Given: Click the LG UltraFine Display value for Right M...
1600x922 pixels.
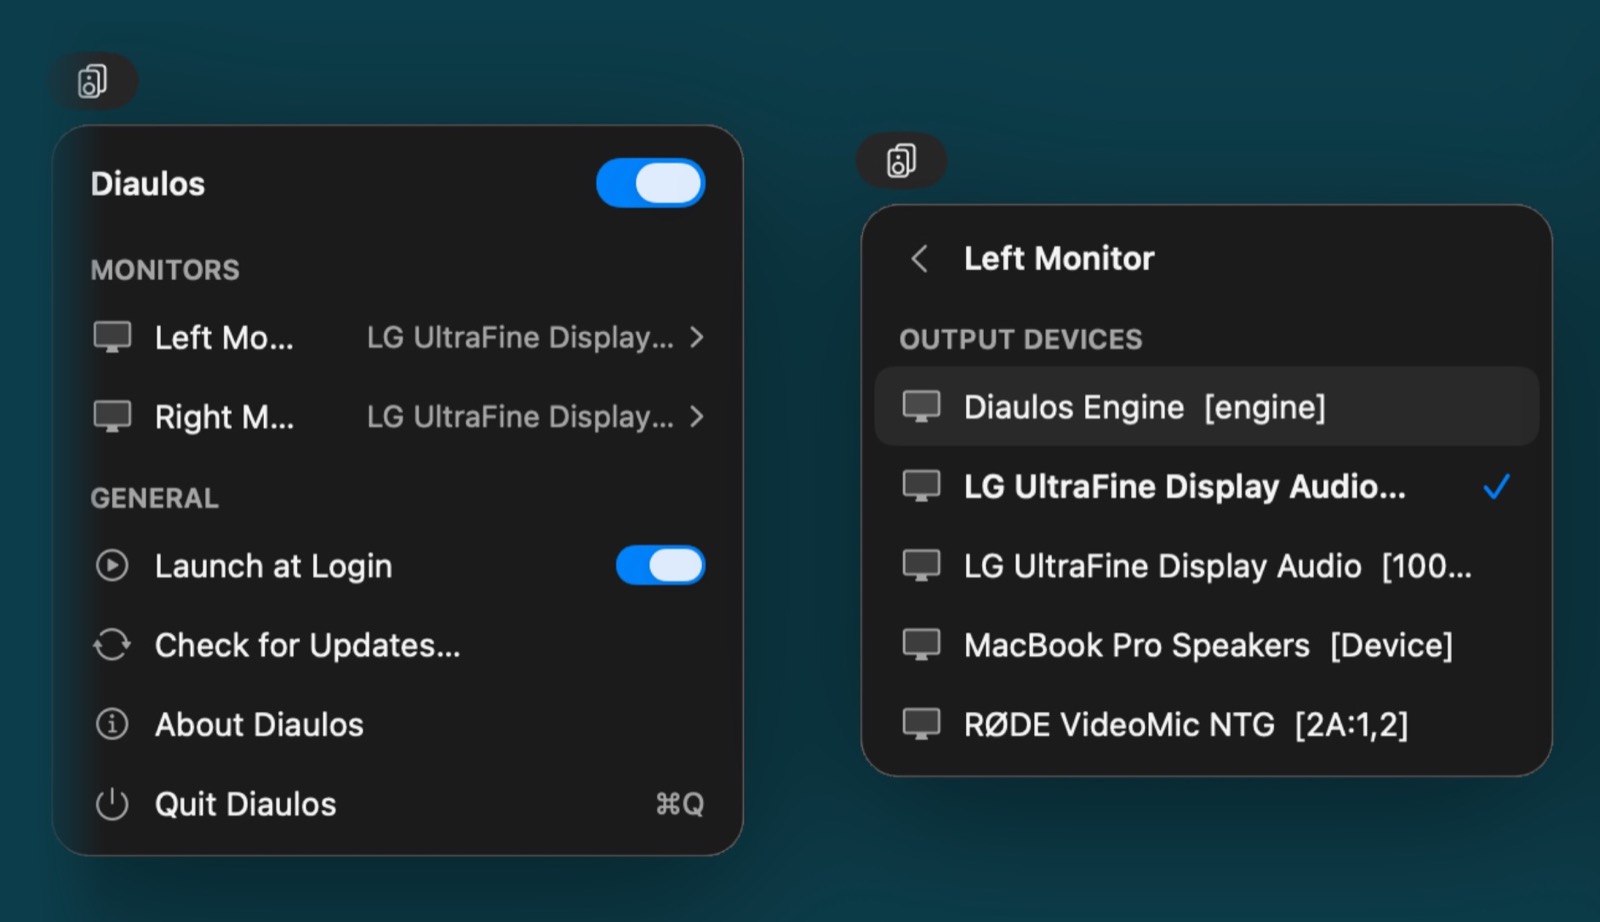Looking at the screenshot, I should tap(520, 417).
